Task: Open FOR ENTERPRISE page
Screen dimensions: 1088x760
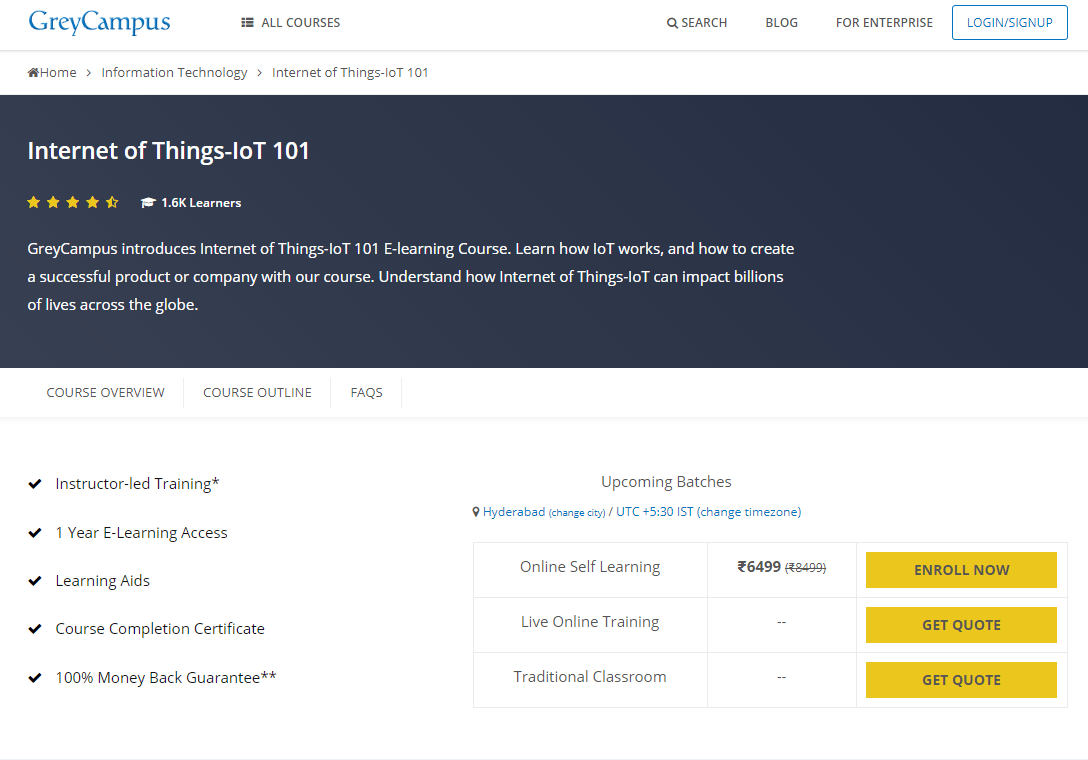Action: (x=884, y=23)
